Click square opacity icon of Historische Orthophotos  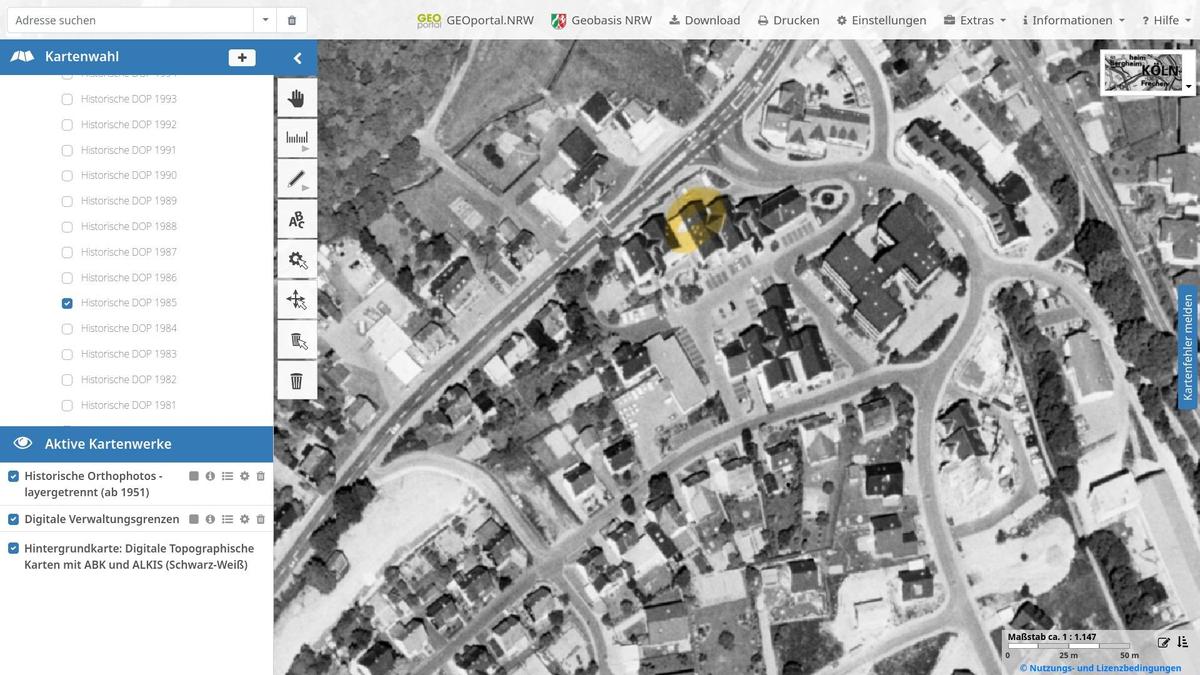pos(194,476)
